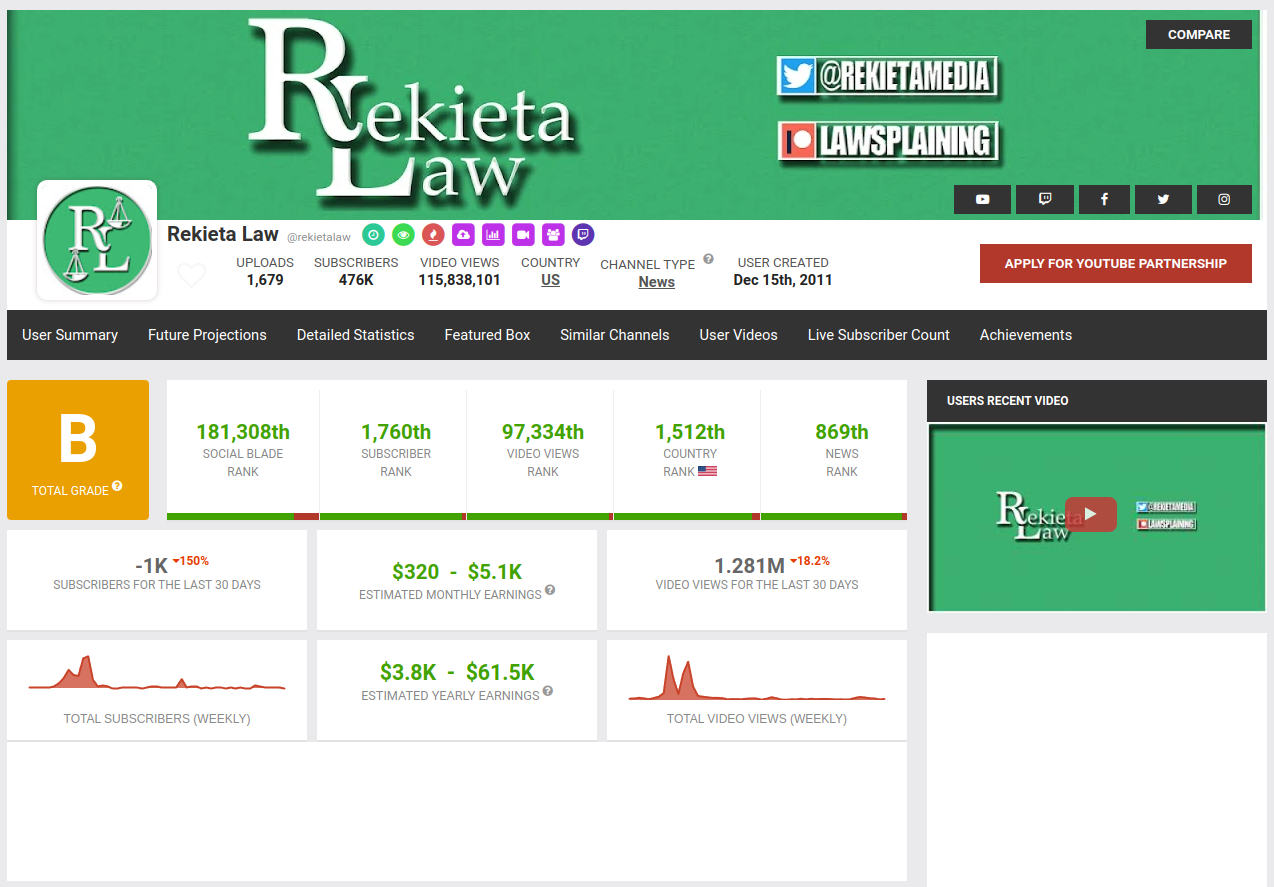Viewport: 1274px width, 887px height.
Task: Click the video views count 115,838,101
Action: click(459, 280)
